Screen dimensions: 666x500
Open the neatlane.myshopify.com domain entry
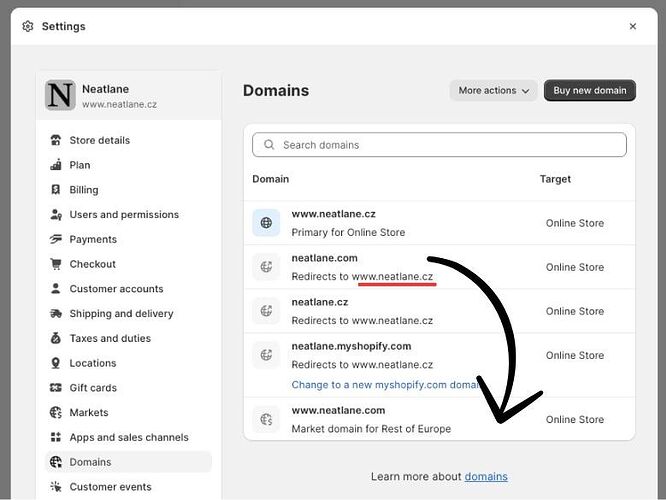pyautogui.click(x=439, y=366)
